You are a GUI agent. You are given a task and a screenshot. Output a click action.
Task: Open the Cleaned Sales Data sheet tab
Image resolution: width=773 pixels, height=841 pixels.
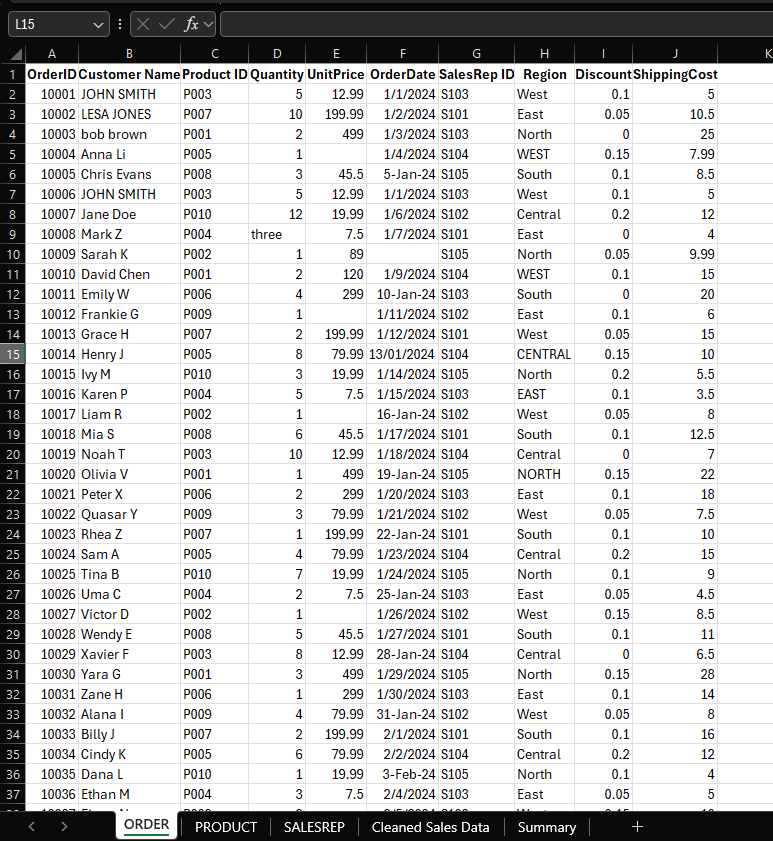(x=430, y=827)
